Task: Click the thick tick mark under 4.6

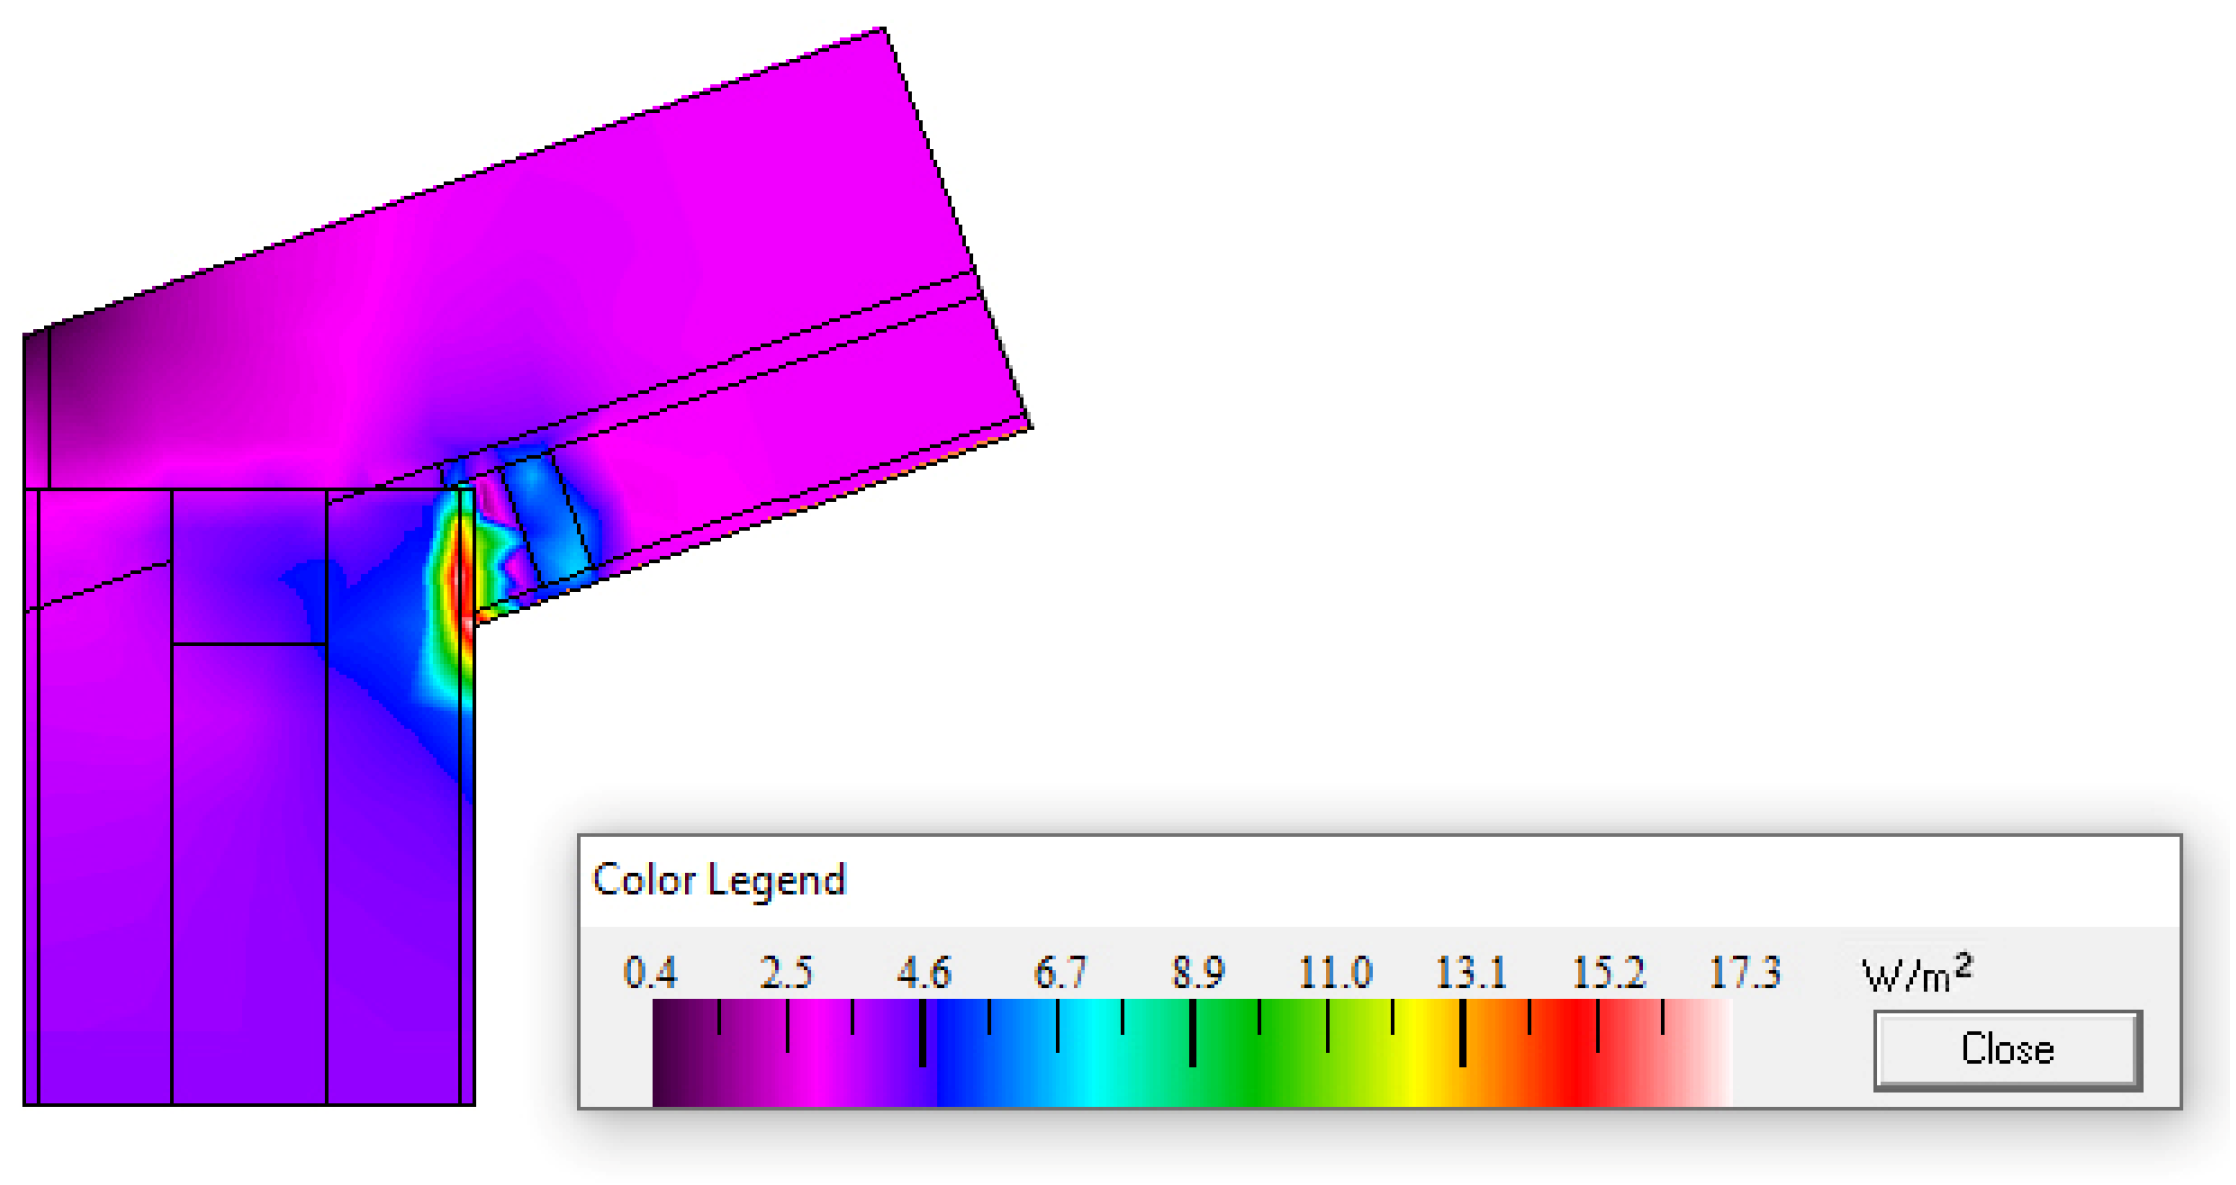Action: pyautogui.click(x=922, y=1033)
